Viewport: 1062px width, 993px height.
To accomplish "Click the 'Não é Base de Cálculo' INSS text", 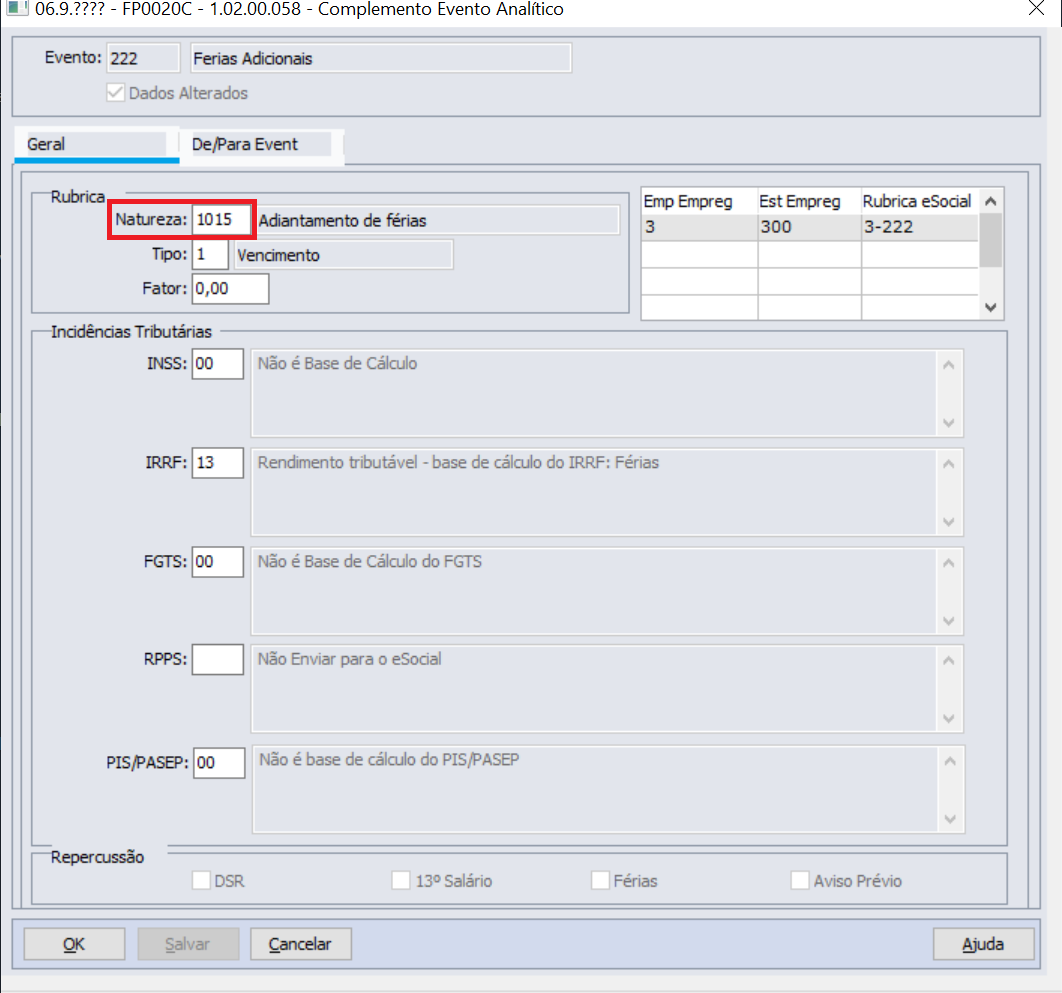I will point(337,364).
